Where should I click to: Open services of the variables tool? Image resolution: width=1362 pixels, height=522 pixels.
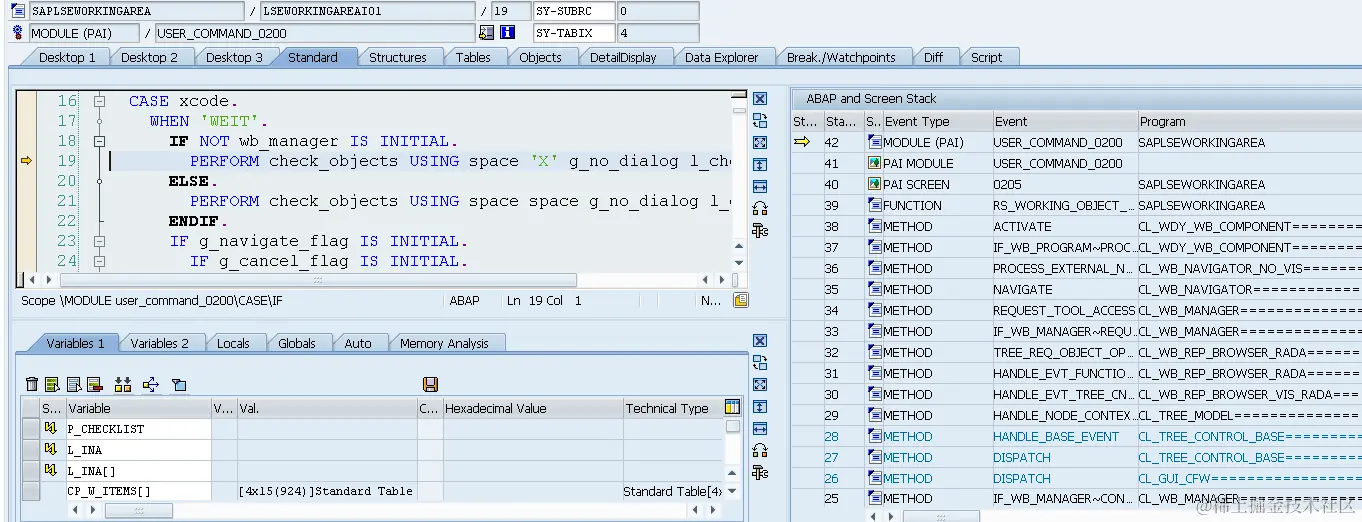coord(760,451)
